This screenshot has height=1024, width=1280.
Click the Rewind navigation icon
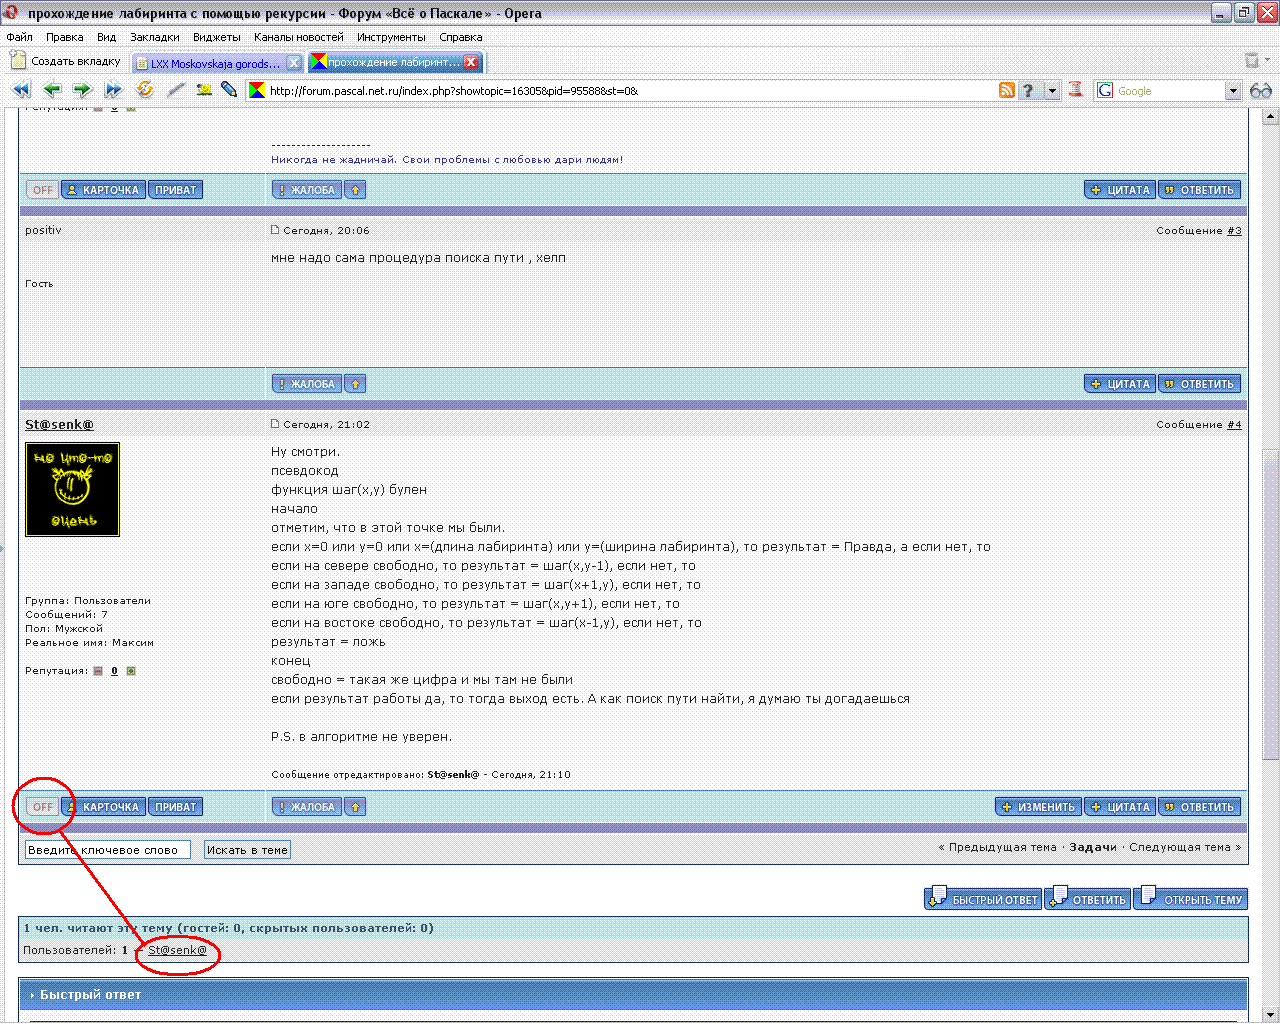click(21, 90)
